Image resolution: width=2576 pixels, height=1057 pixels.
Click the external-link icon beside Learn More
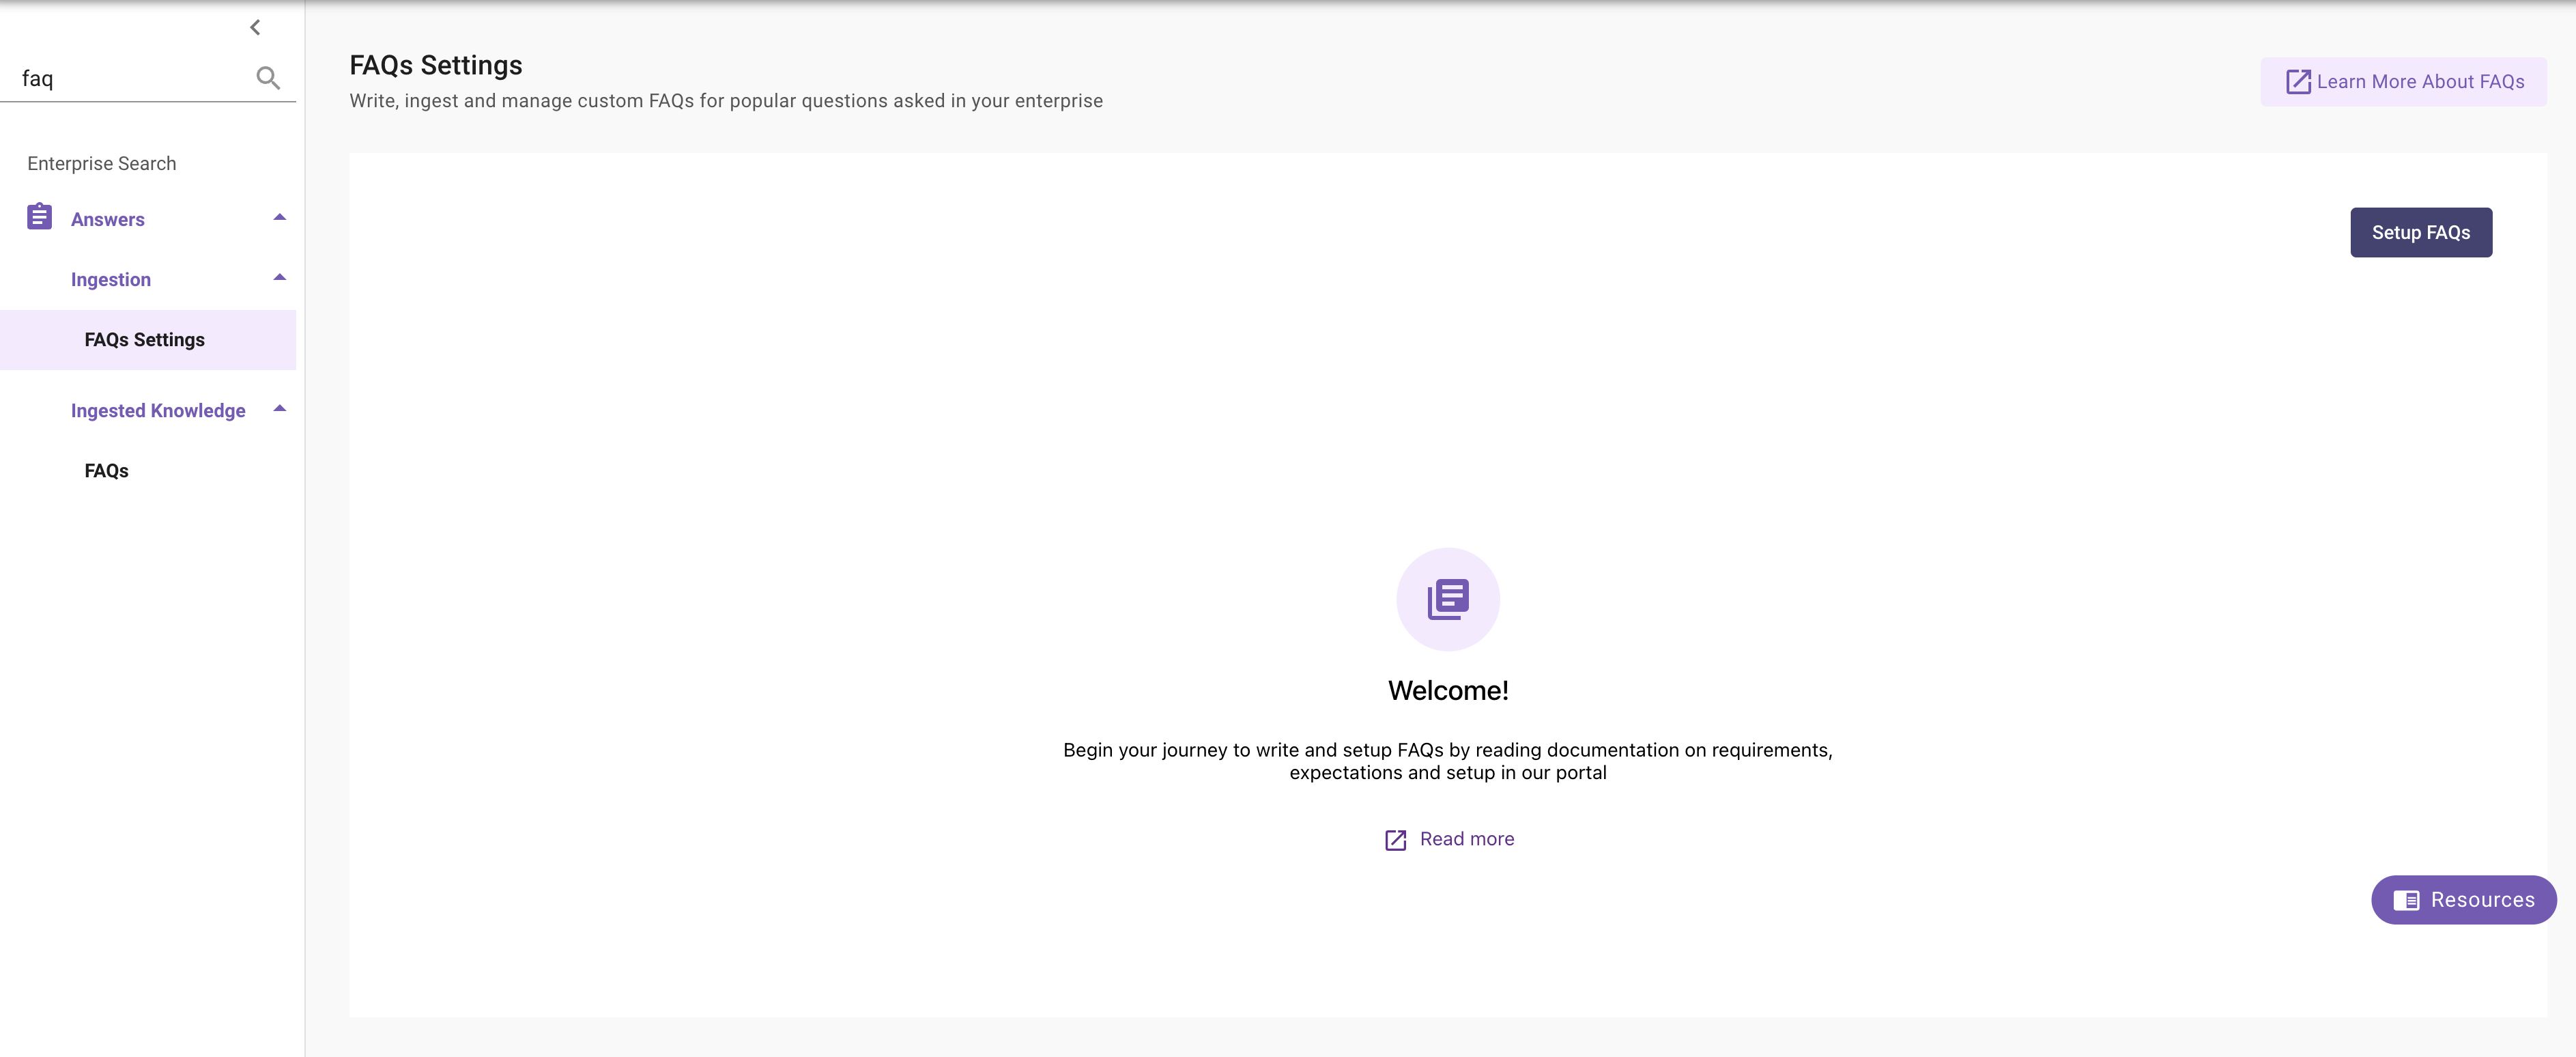point(2298,82)
